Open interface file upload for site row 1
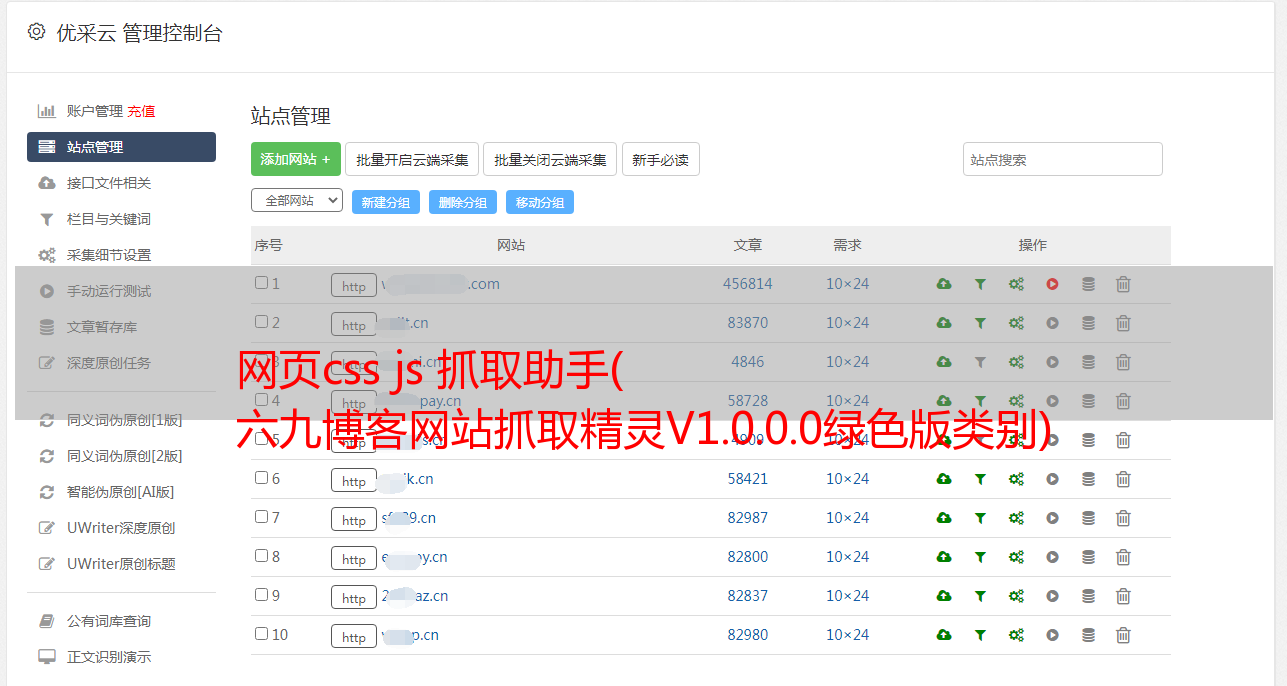The image size is (1287, 686). (x=944, y=284)
